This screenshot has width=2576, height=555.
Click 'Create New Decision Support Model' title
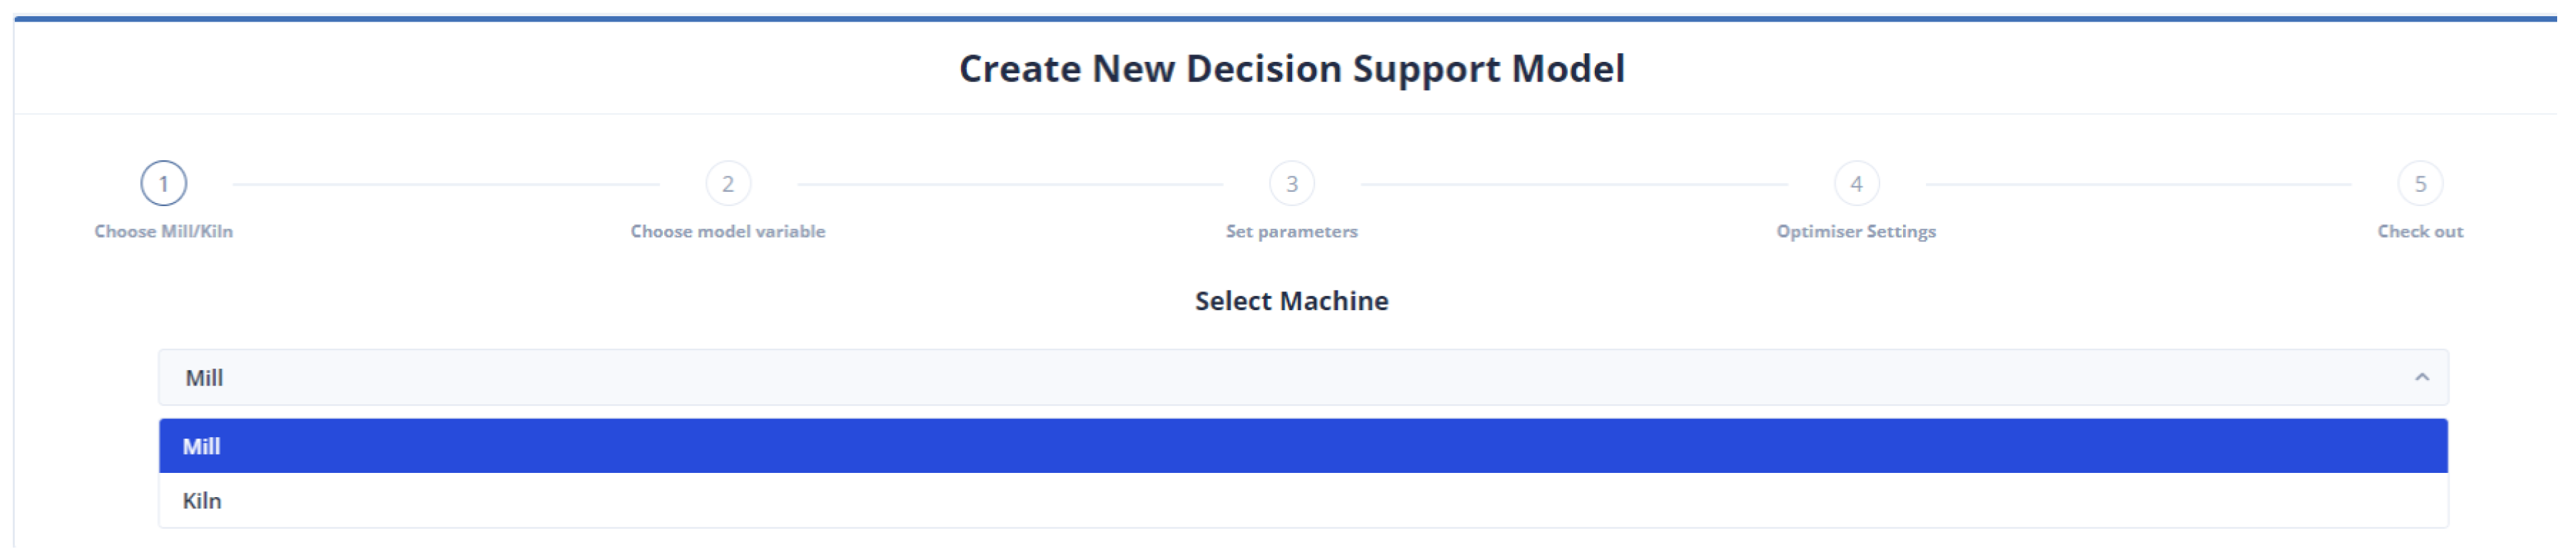tap(1292, 69)
